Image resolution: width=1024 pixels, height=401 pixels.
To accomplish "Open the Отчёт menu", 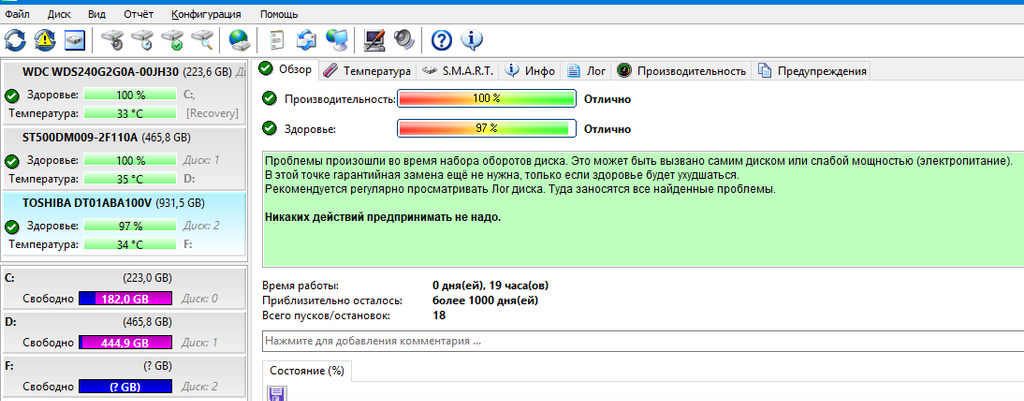I will 138,14.
